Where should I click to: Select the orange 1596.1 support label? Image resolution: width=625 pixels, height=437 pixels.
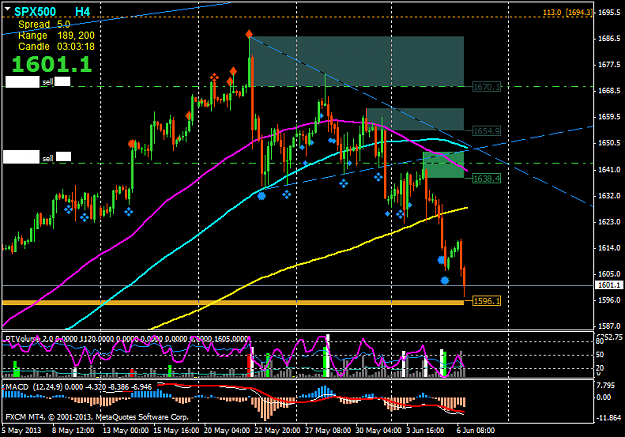coord(486,301)
